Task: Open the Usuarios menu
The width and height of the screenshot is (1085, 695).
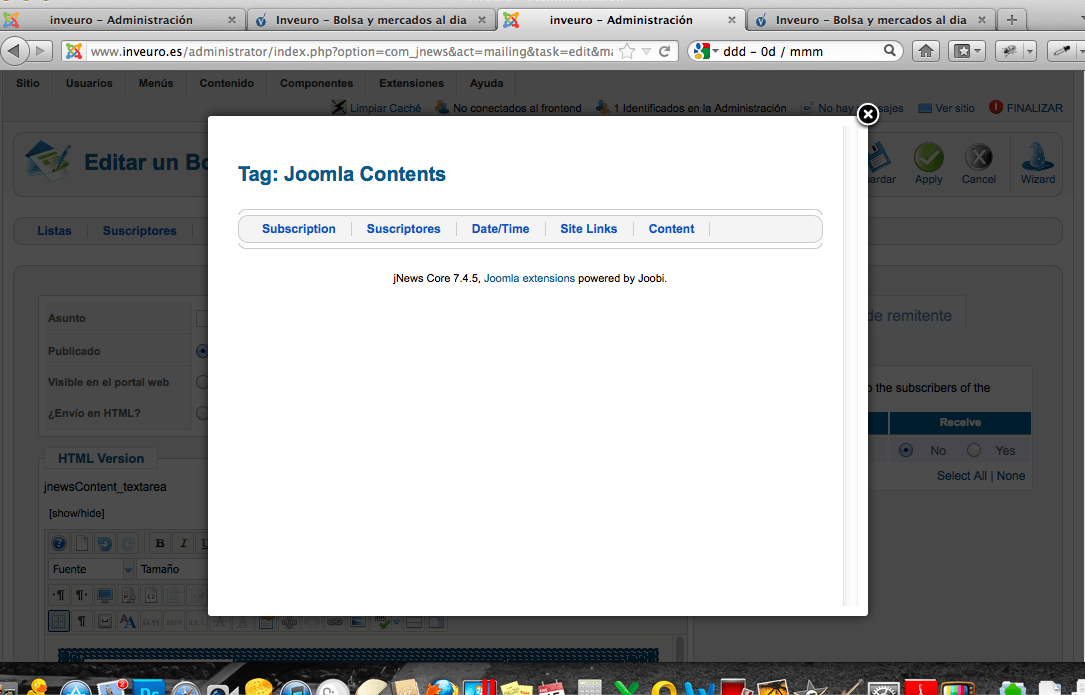Action: (89, 83)
